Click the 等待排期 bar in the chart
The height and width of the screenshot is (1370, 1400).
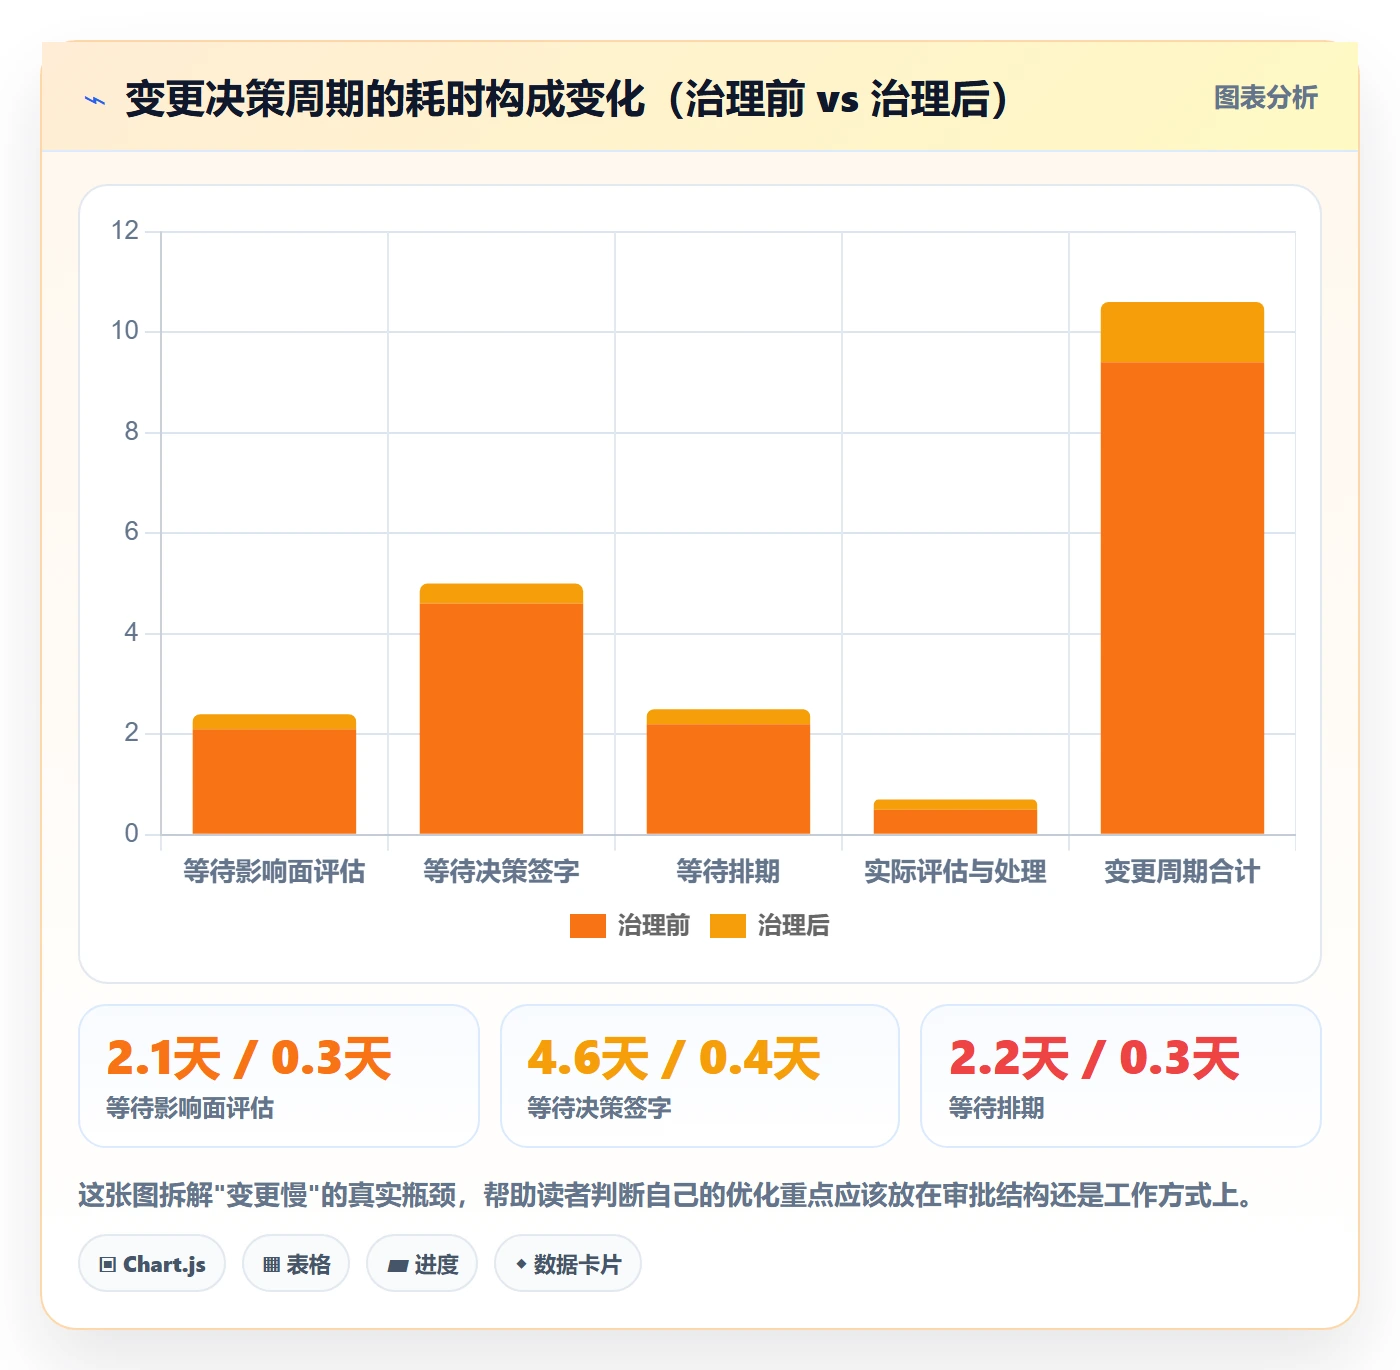coord(728,772)
